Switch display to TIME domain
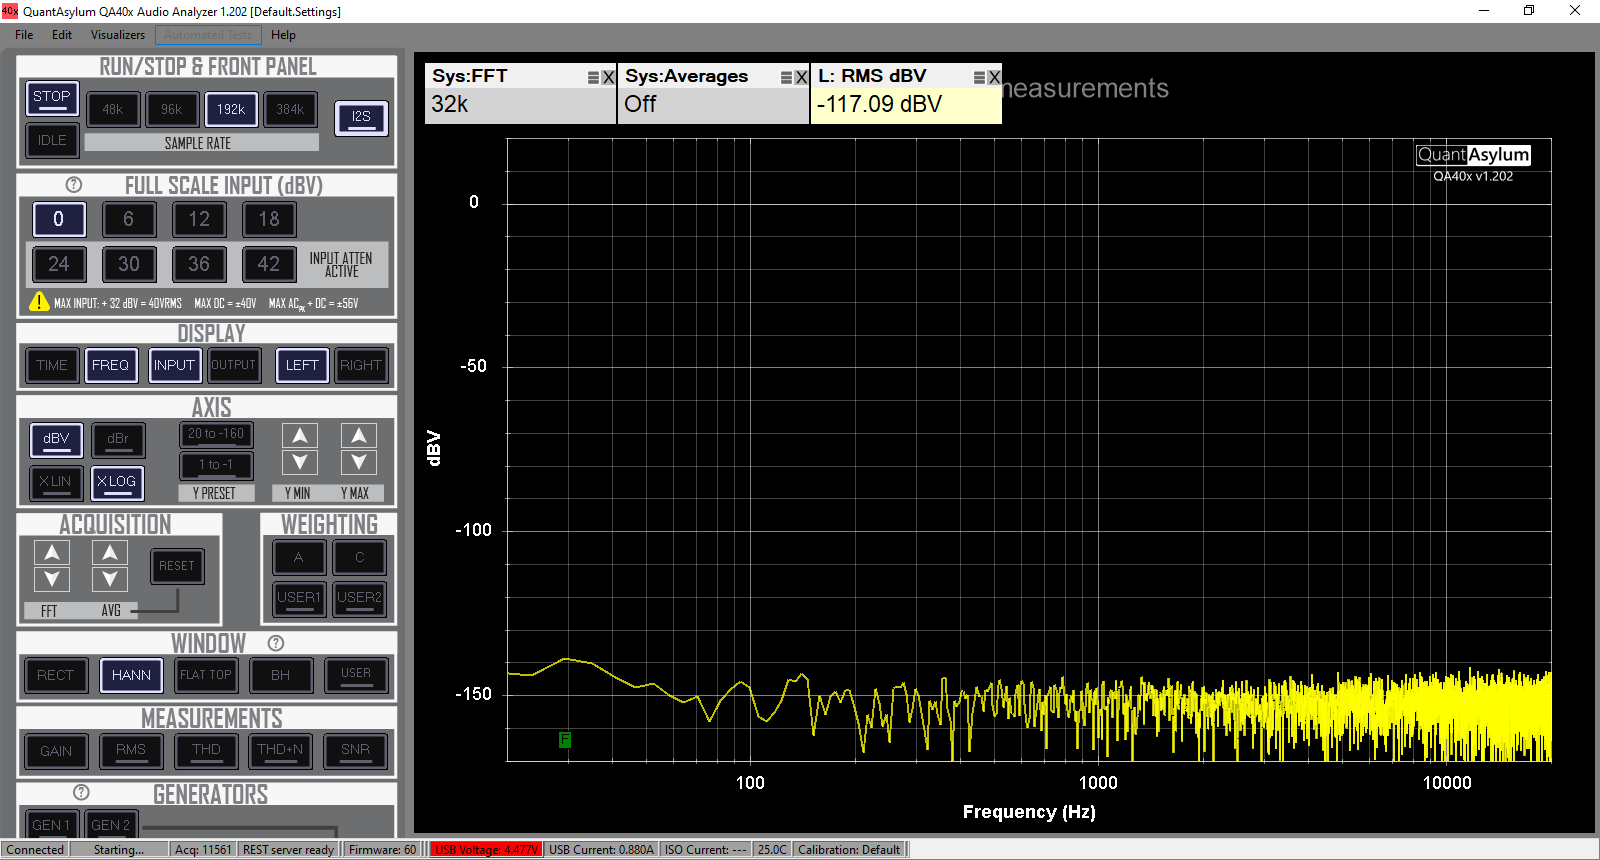Viewport: 1600px width, 860px height. (x=52, y=366)
